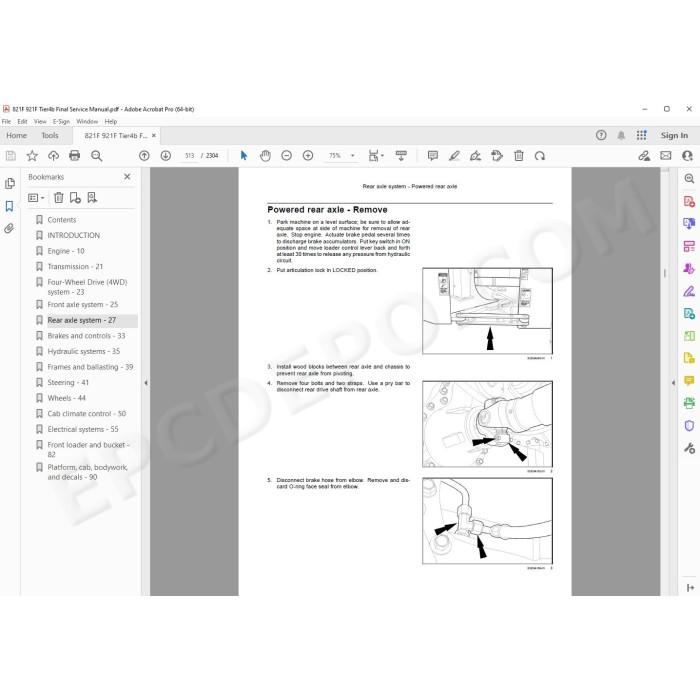This screenshot has width=700, height=700.
Task: Open the apps grid icon
Action: [642, 135]
